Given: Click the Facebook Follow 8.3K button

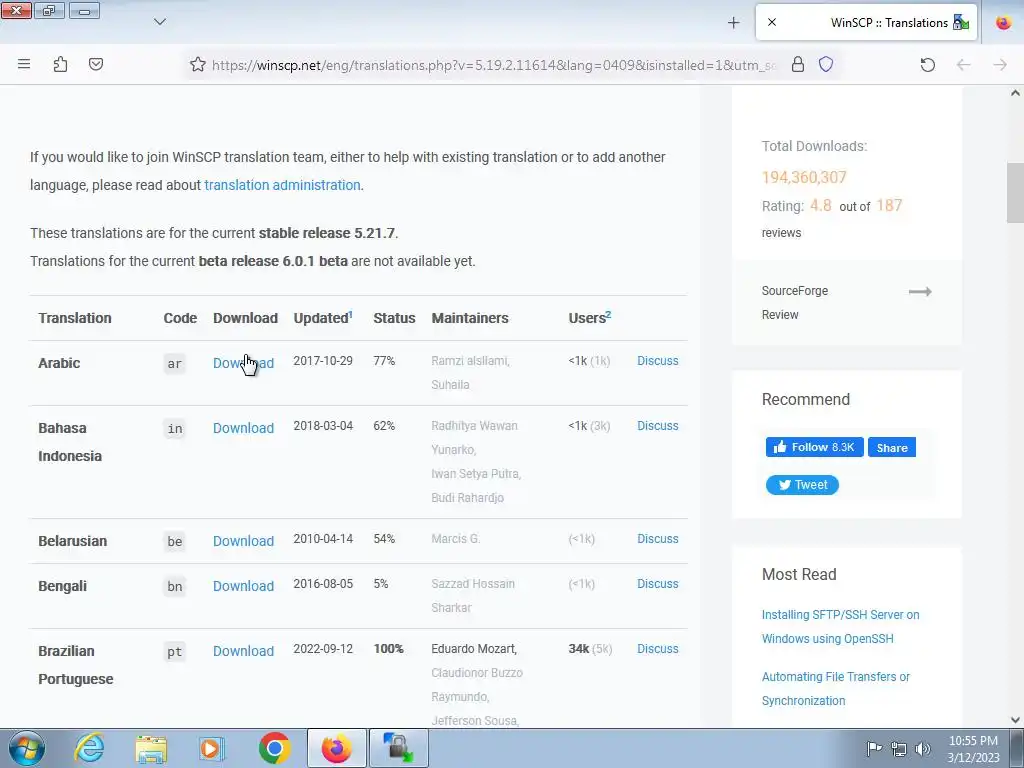Looking at the screenshot, I should (x=814, y=447).
